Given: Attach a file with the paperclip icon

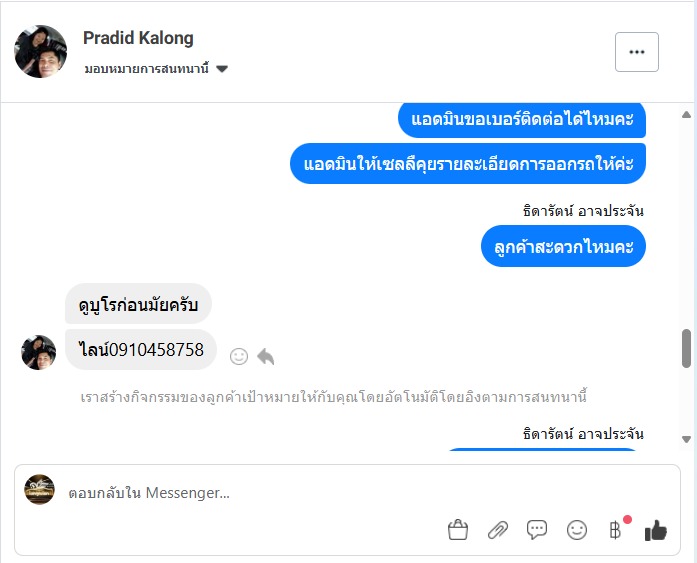Looking at the screenshot, I should pyautogui.click(x=498, y=530).
